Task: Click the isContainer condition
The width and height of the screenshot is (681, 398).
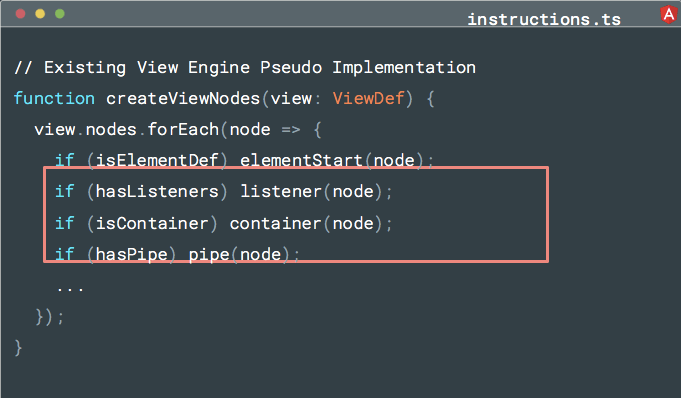Action: click(152, 223)
